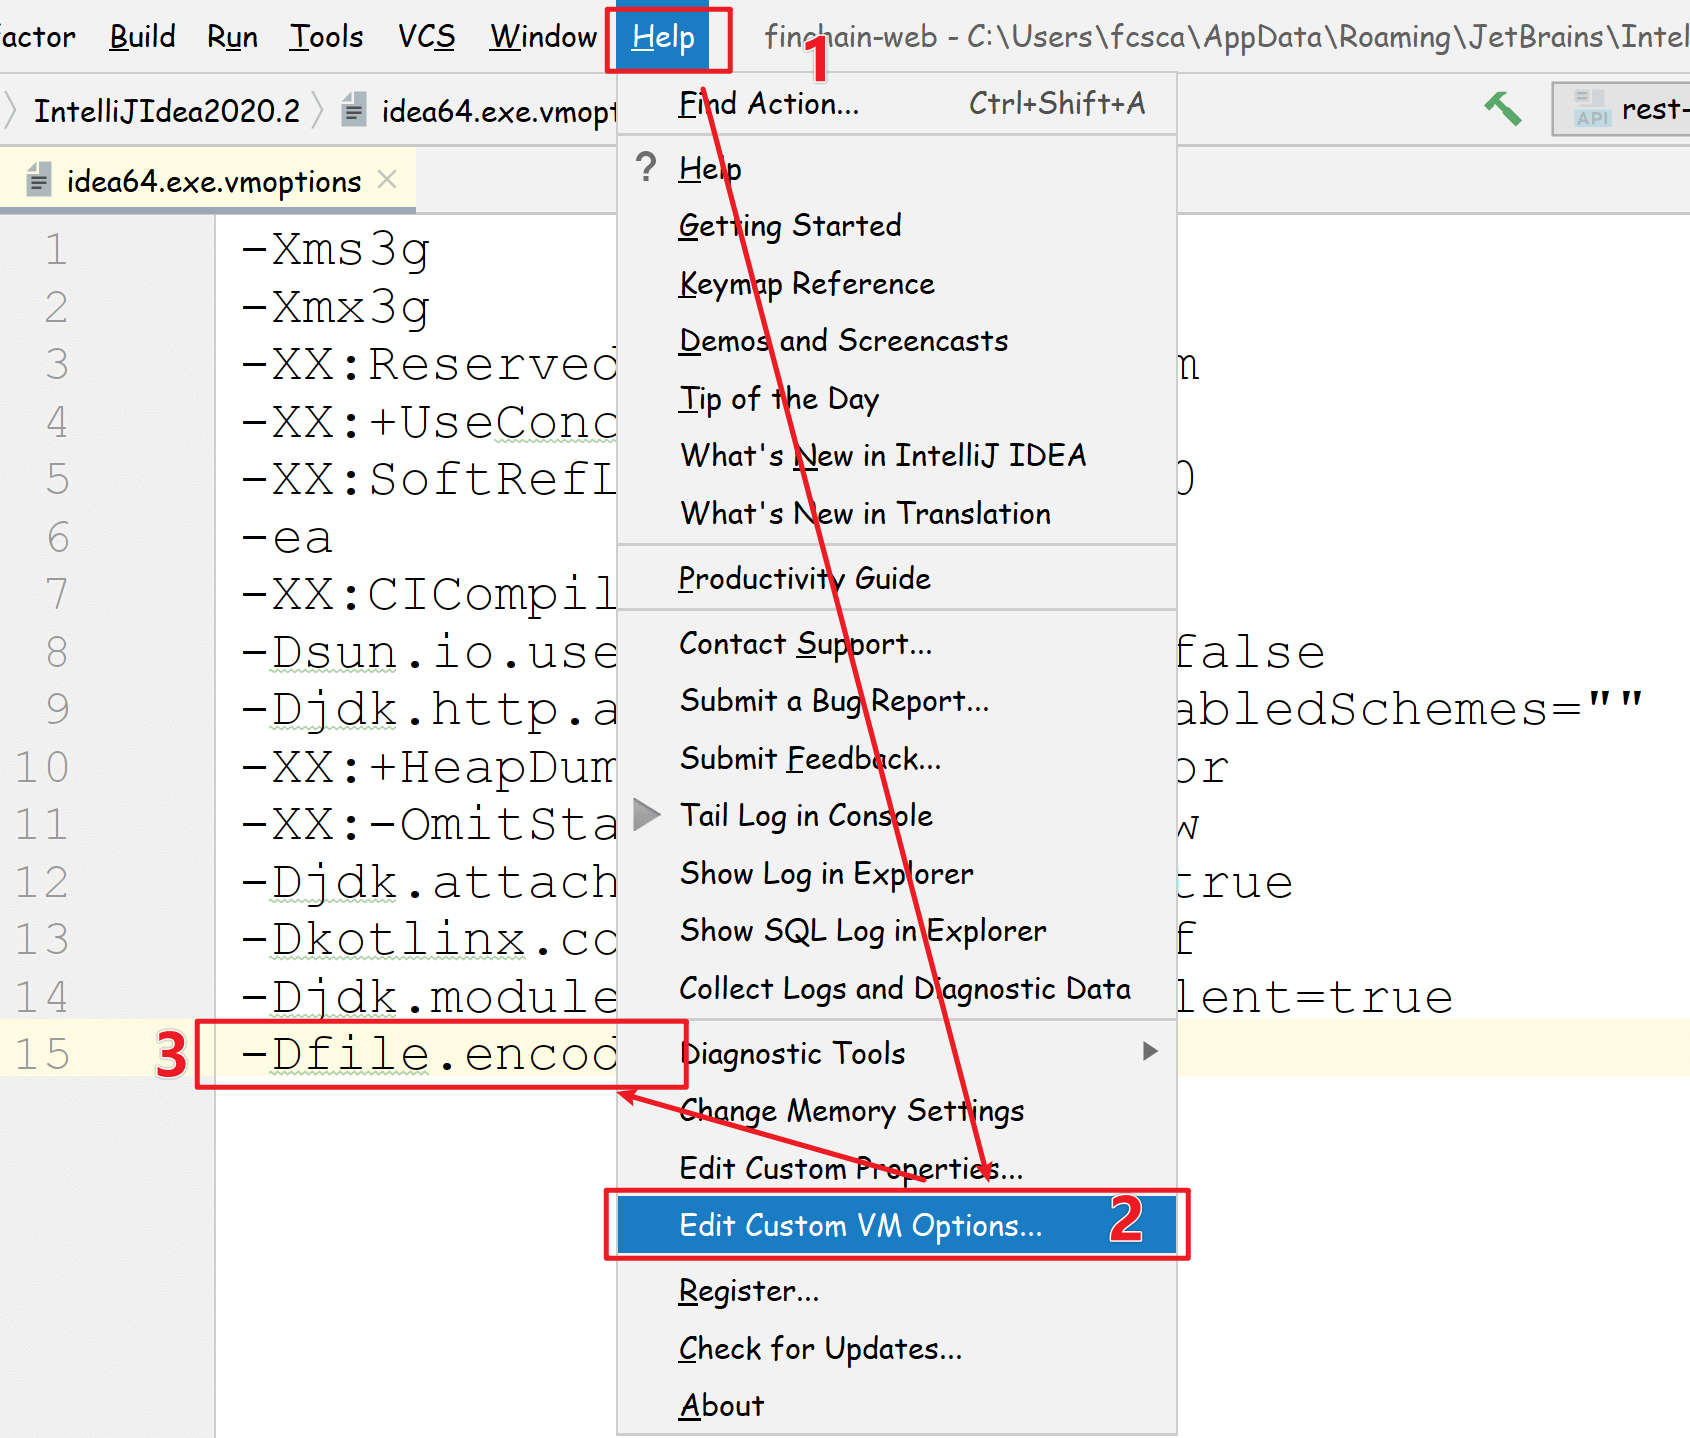Open the run configuration selector with API icon
The width and height of the screenshot is (1690, 1438).
(1622, 108)
